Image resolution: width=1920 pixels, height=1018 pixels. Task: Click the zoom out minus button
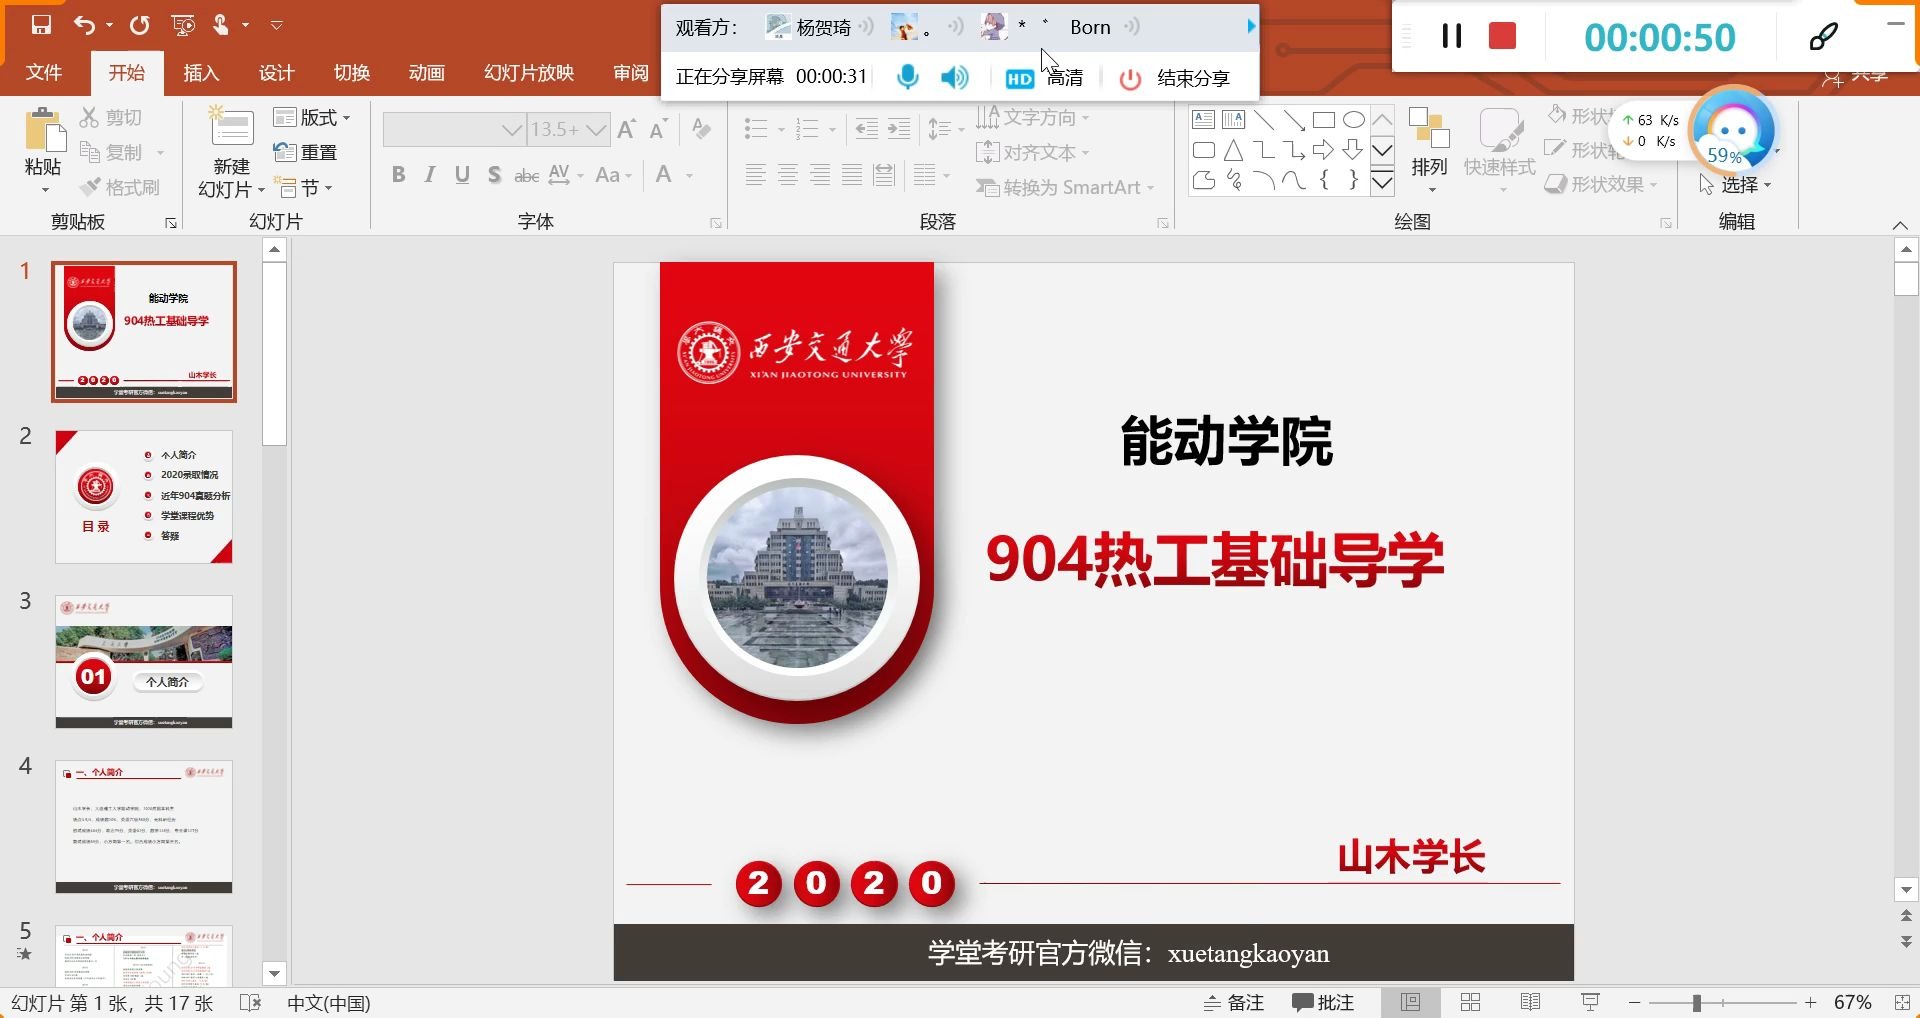point(1634,1002)
